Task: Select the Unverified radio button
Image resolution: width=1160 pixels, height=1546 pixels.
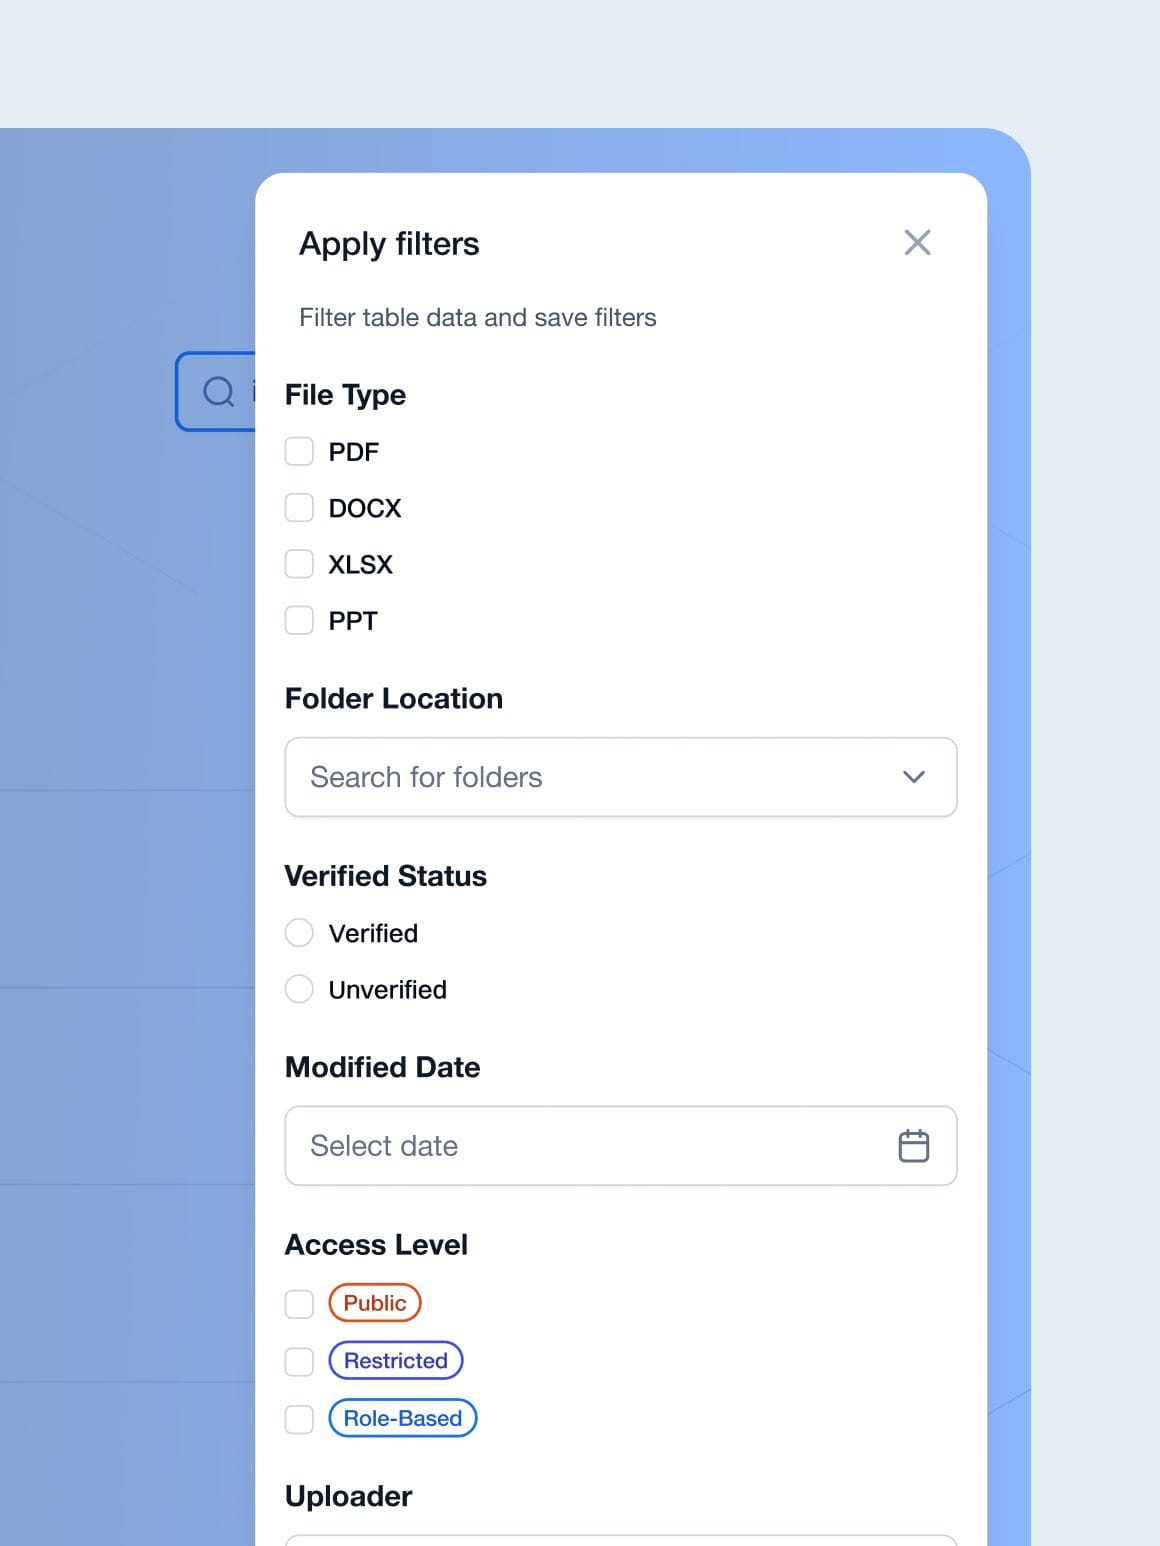Action: [299, 989]
